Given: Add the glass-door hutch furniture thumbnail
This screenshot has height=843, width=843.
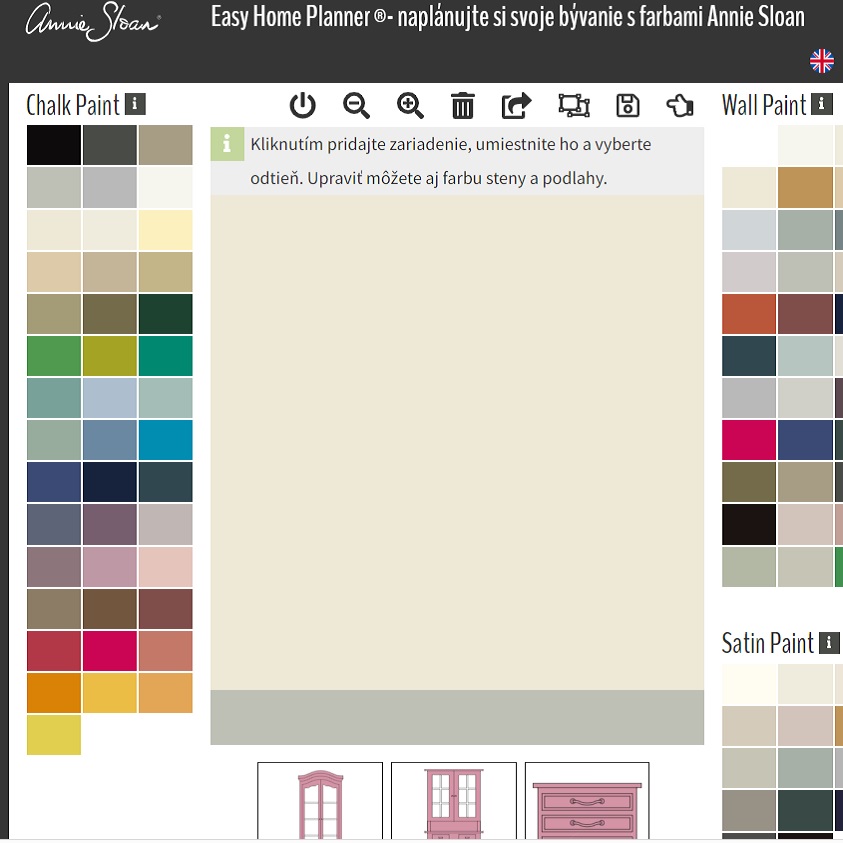Looking at the screenshot, I should click(x=453, y=801).
